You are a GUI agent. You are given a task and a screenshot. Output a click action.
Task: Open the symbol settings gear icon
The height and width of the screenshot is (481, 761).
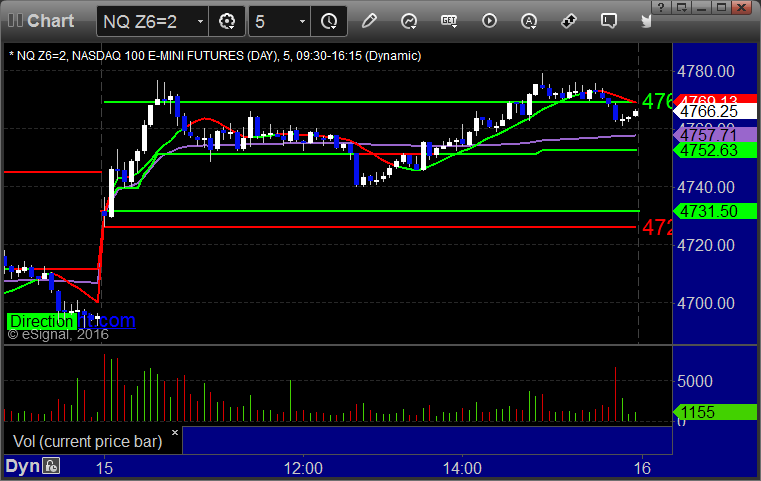[x=227, y=21]
